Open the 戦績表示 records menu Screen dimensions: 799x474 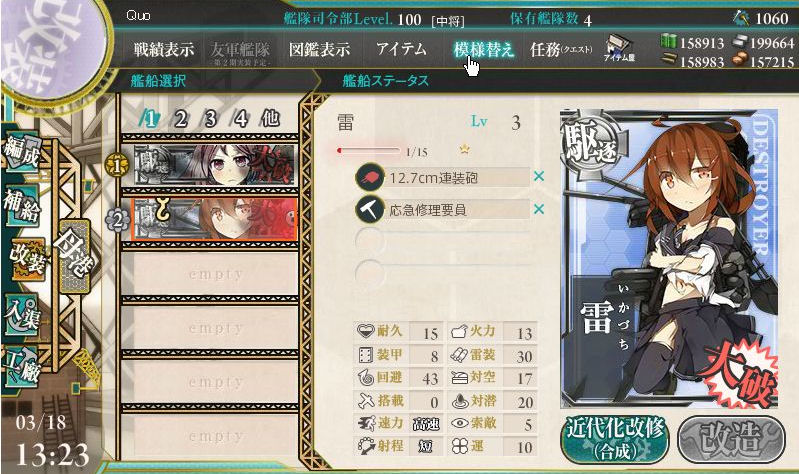(x=164, y=49)
